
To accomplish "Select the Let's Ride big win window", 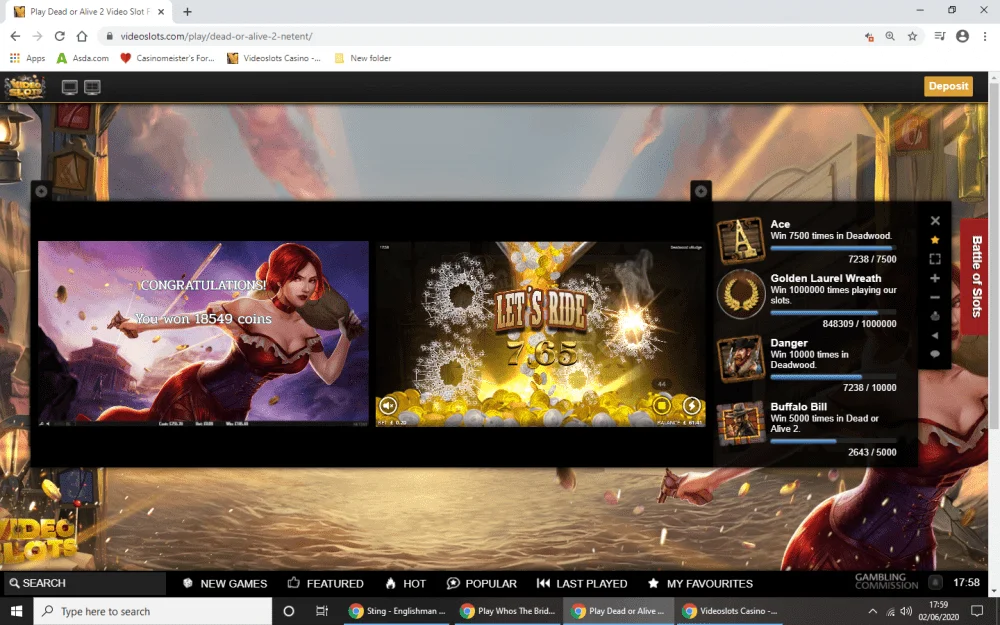I will [541, 334].
